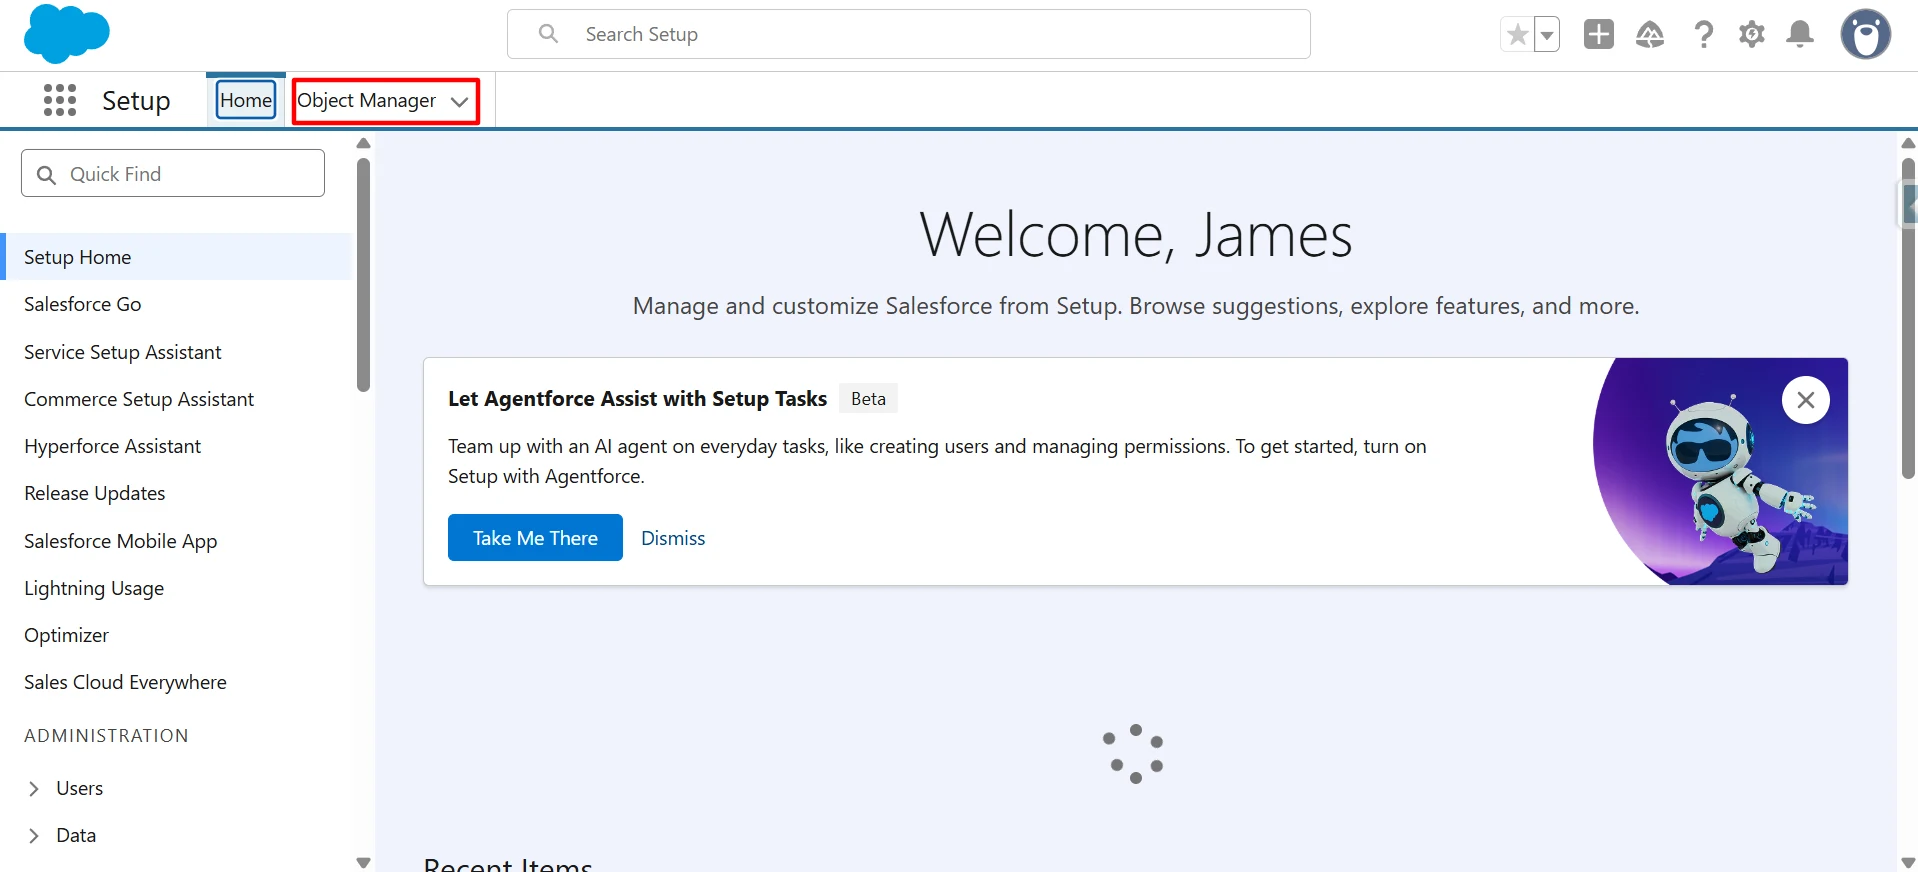Image resolution: width=1918 pixels, height=872 pixels.
Task: Open the user profile avatar
Action: (1866, 35)
